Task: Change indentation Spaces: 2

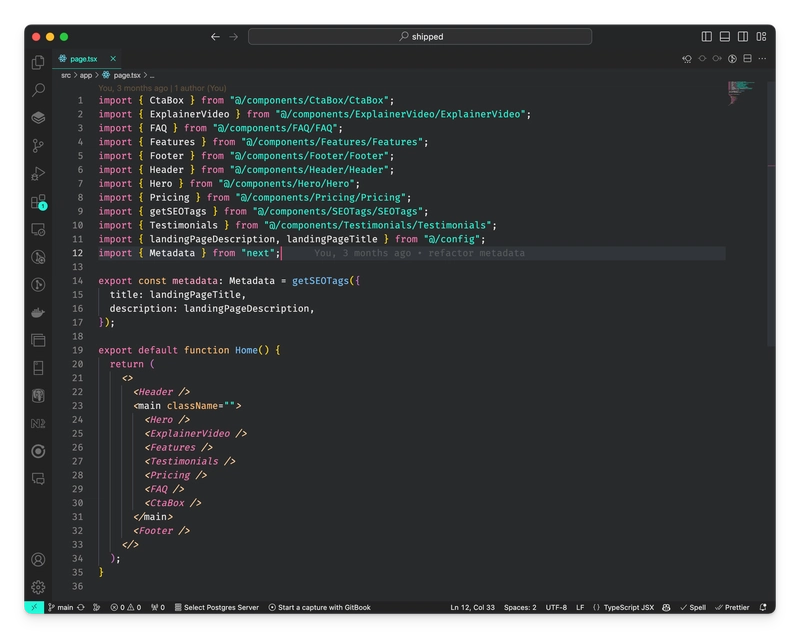Action: pyautogui.click(x=520, y=607)
